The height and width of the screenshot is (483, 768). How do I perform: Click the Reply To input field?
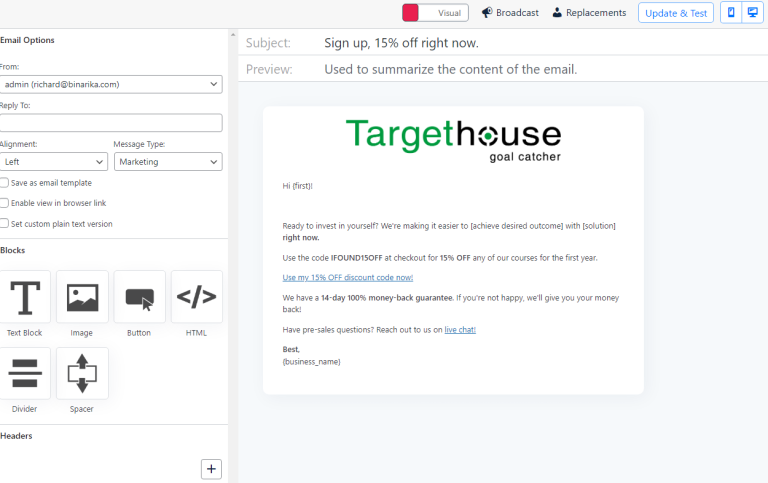(110, 123)
